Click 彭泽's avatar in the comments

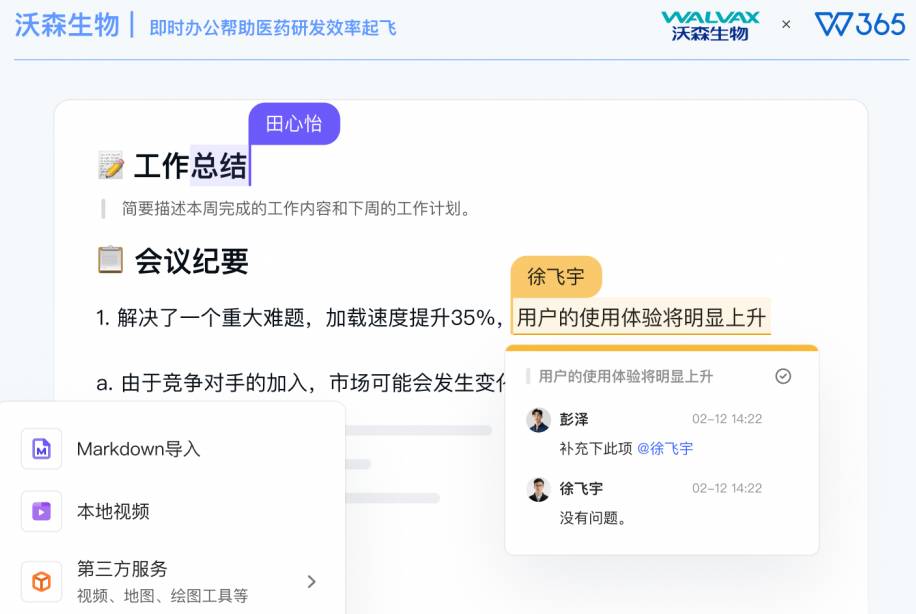click(538, 419)
